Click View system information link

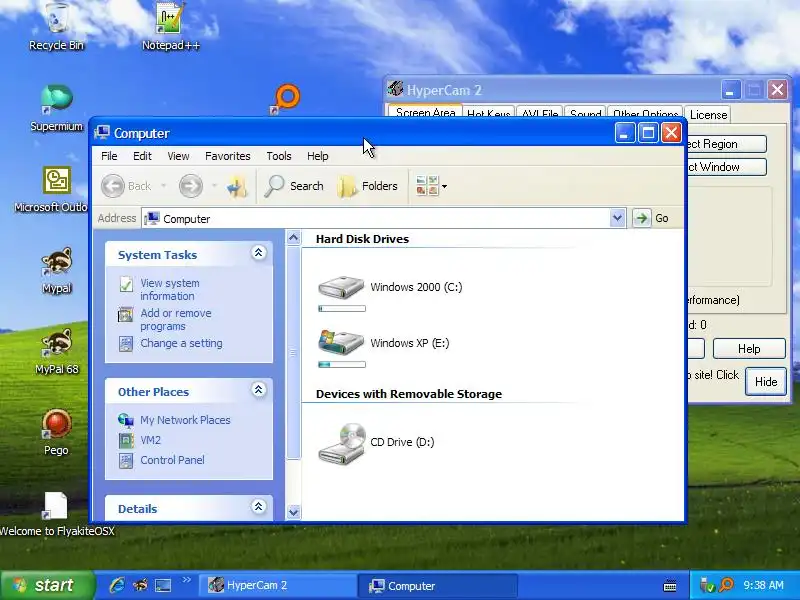[169, 289]
